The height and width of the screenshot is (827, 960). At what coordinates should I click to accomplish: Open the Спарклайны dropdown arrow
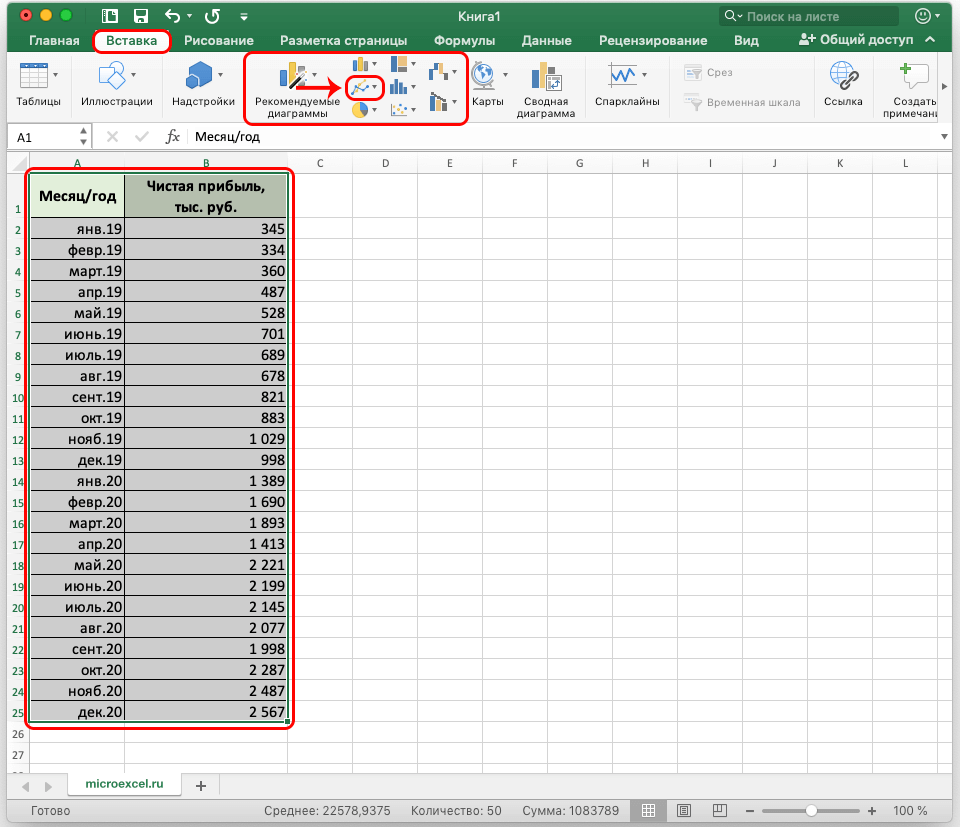645,75
